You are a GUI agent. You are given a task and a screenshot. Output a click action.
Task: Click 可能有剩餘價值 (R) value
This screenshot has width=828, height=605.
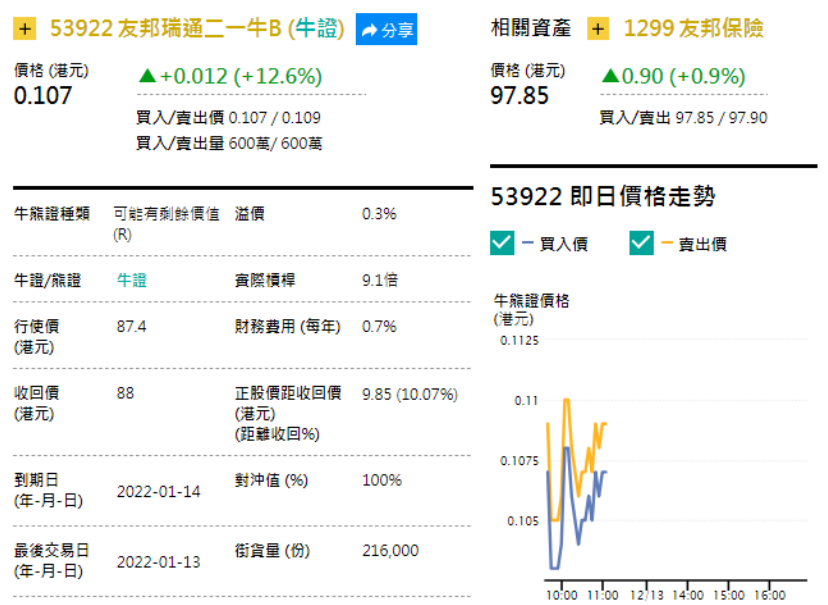[x=166, y=223]
